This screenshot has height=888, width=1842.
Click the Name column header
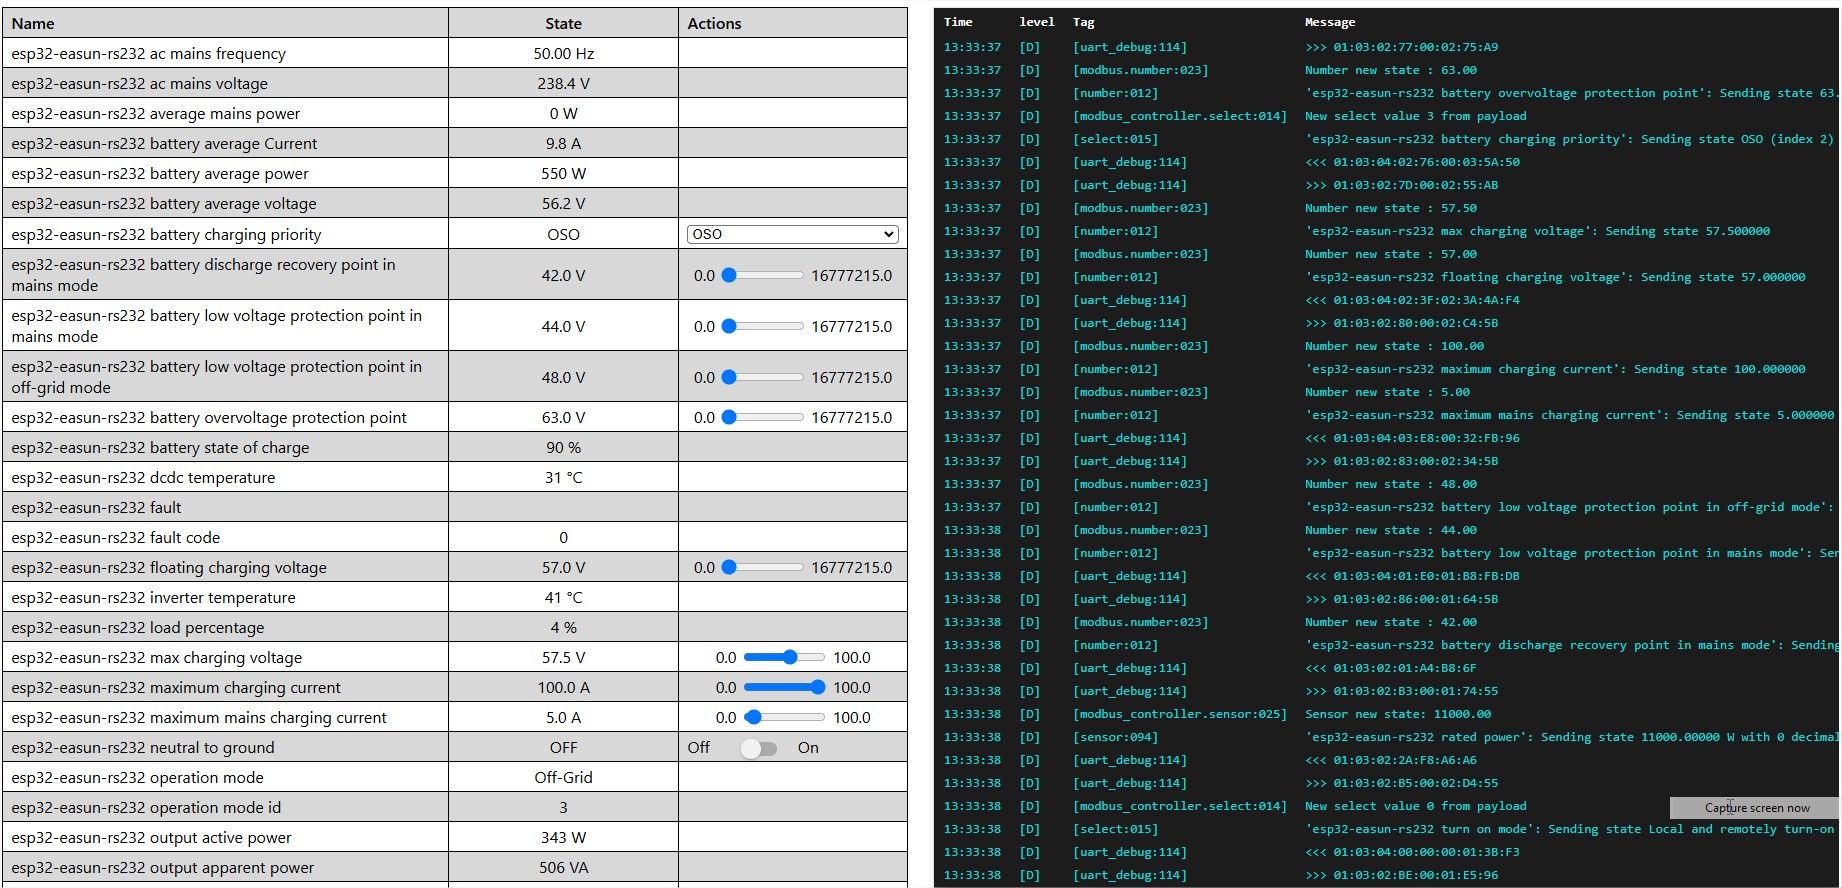pos(33,23)
